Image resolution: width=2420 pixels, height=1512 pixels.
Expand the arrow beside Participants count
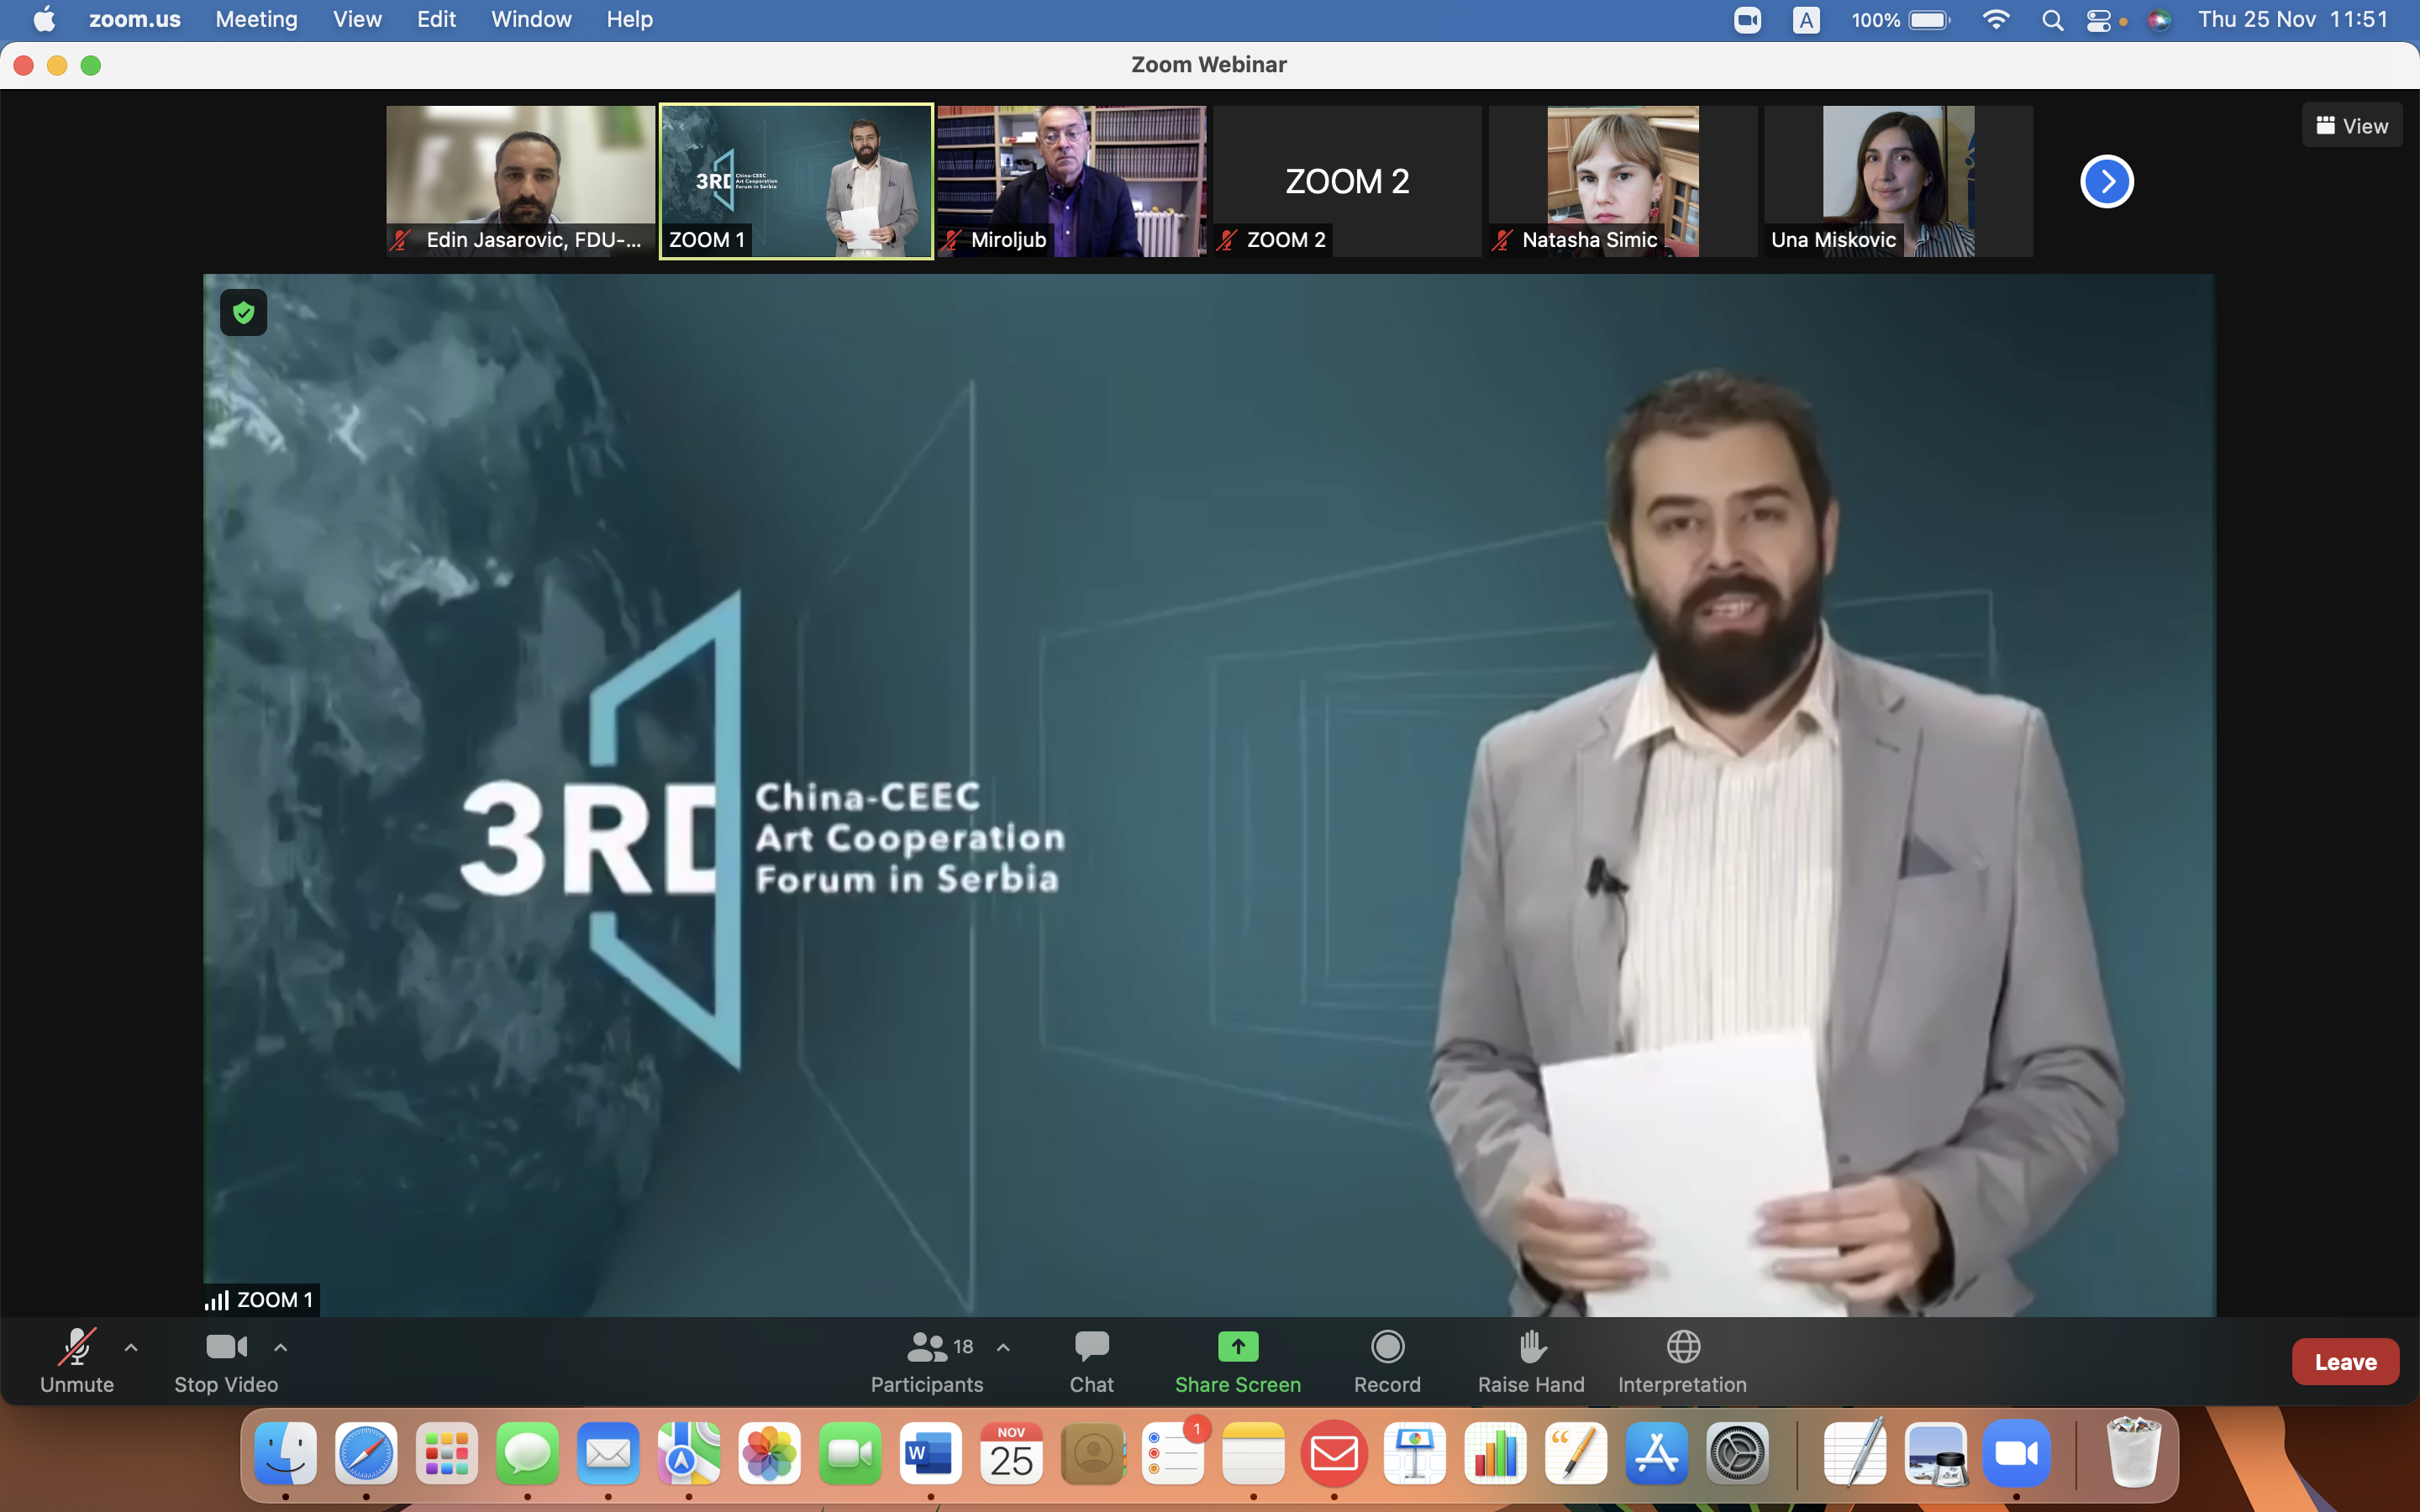coord(1003,1348)
